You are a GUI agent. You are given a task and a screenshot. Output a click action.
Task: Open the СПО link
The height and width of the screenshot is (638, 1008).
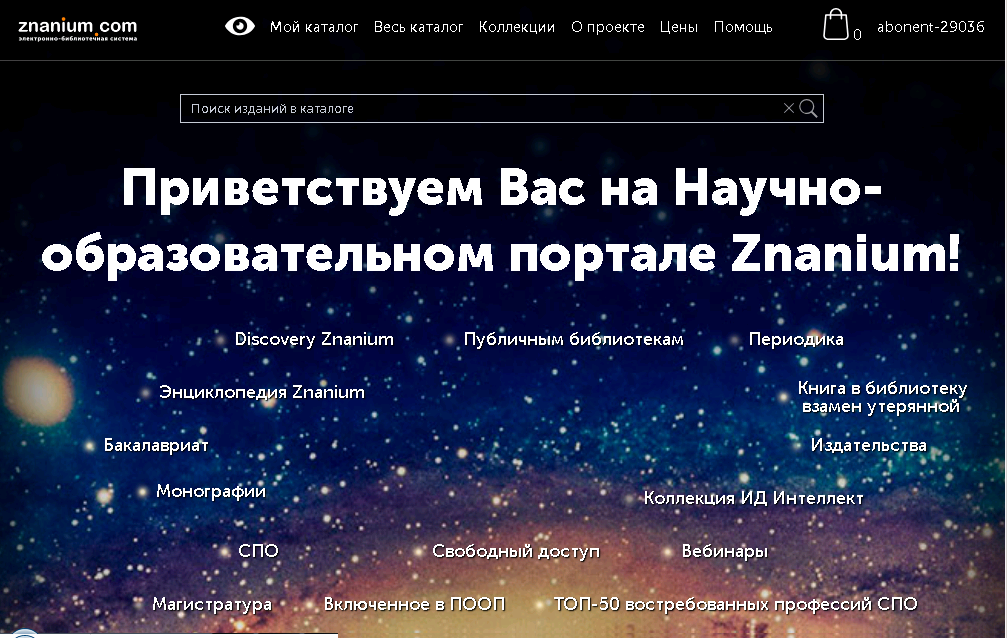point(258,551)
